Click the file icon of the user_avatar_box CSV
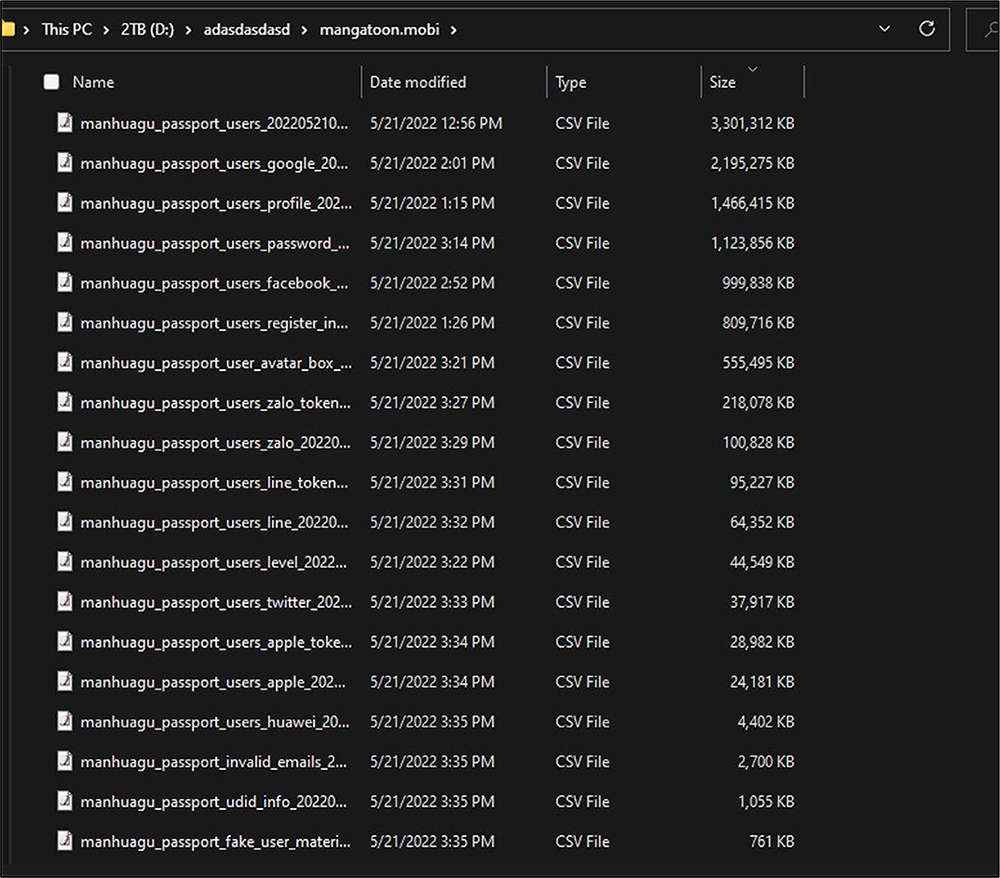The height and width of the screenshot is (878, 1000). pos(64,362)
